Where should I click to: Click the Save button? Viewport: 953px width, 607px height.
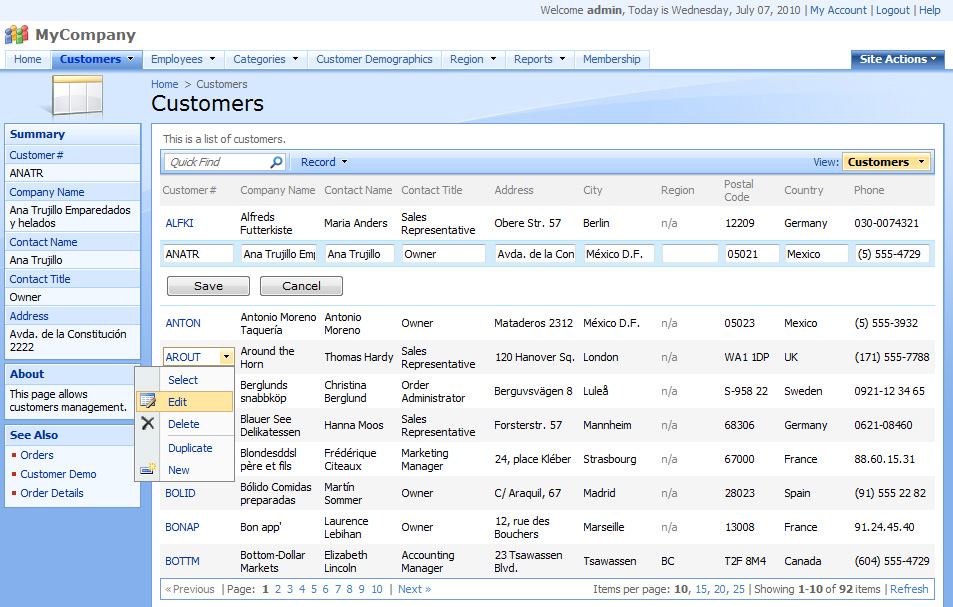pos(208,286)
